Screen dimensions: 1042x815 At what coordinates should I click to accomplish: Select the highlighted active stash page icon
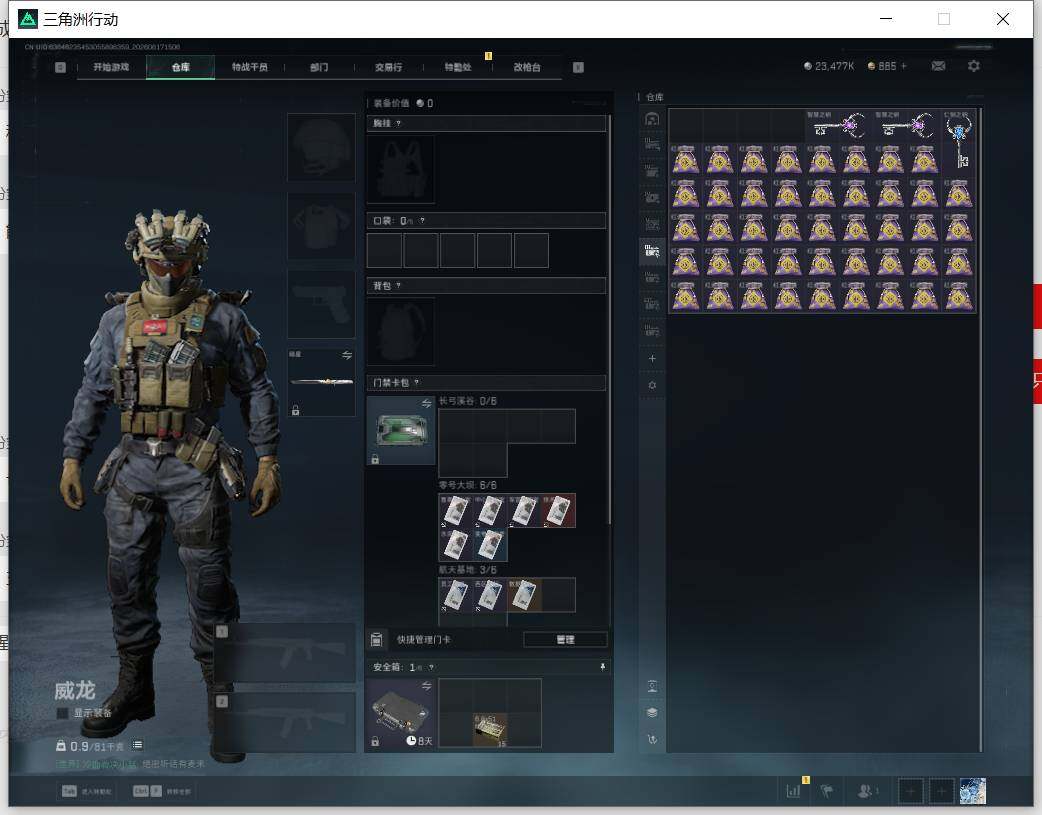[652, 251]
